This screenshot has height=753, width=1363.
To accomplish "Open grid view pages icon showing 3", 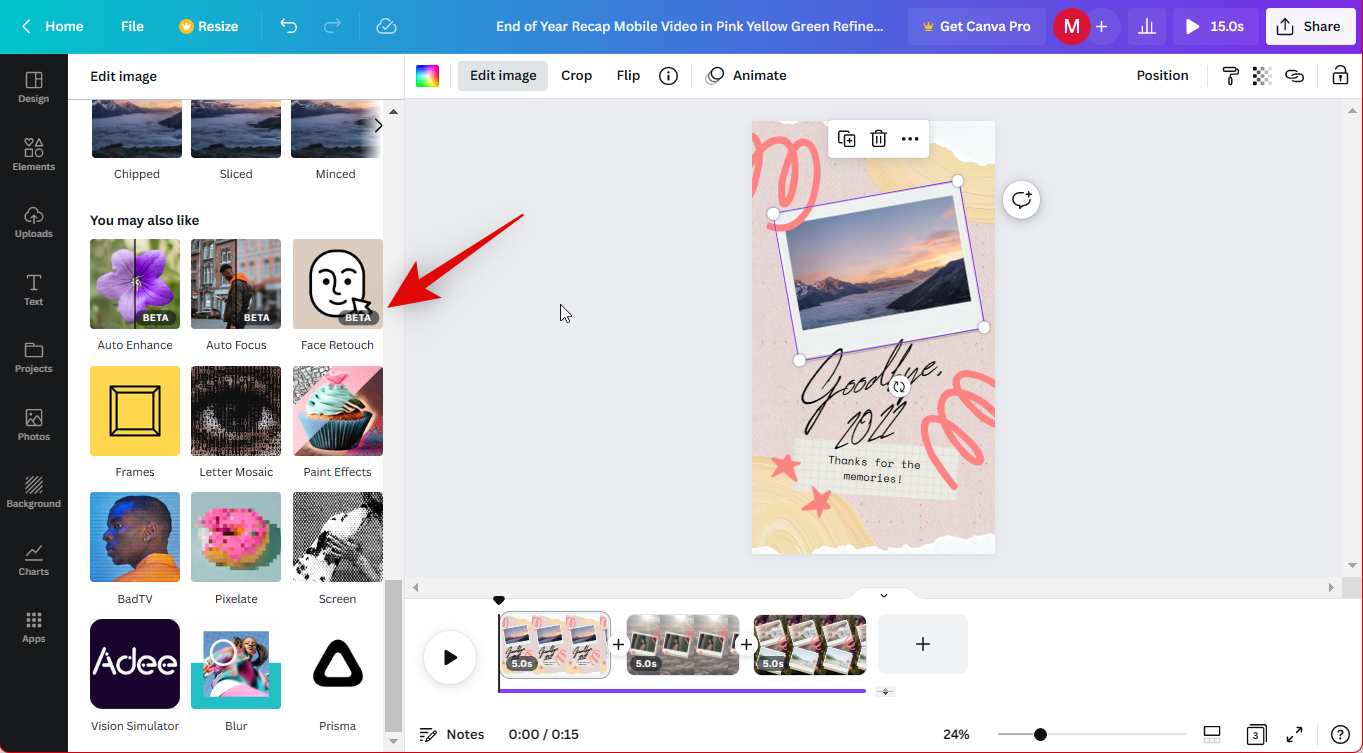I will 1256,734.
